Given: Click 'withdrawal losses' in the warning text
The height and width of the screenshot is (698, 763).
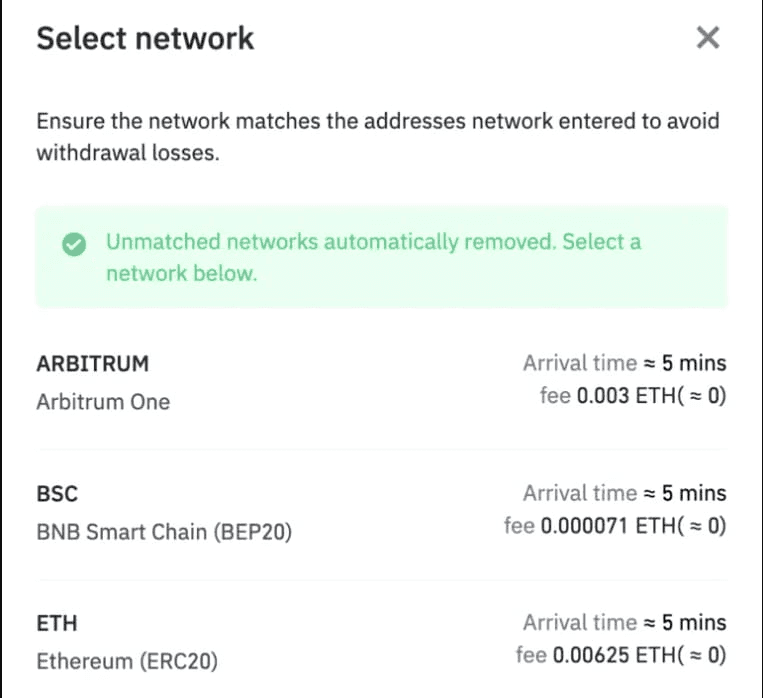Looking at the screenshot, I should click(x=127, y=154).
